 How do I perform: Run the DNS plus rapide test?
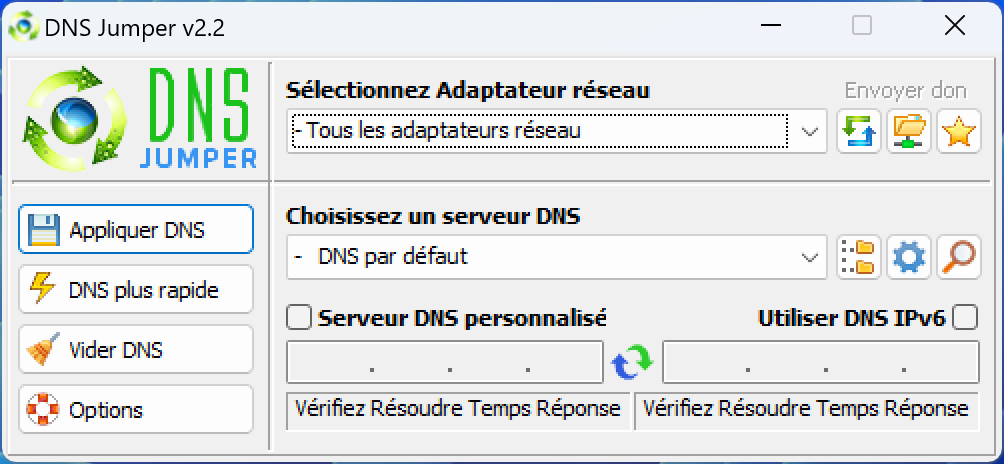click(136, 289)
